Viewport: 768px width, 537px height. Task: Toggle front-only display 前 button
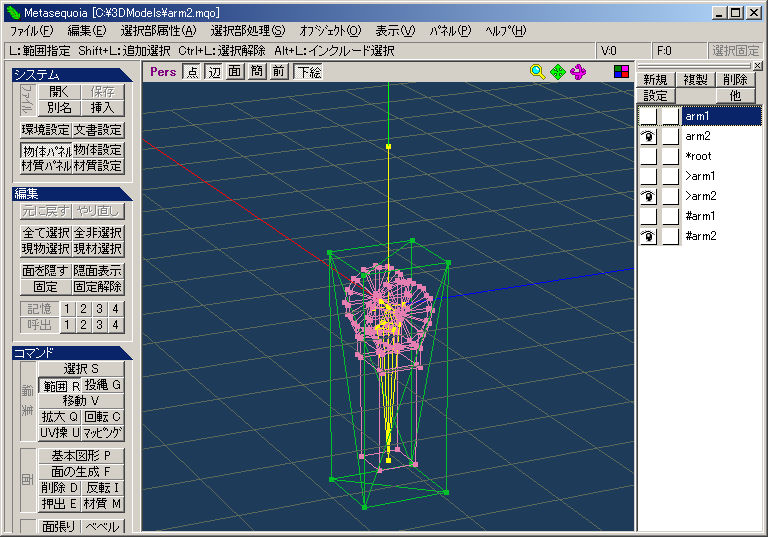279,72
